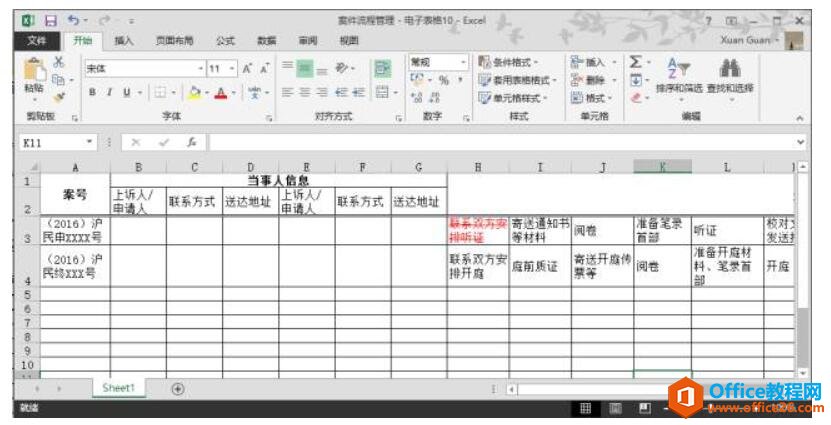This screenshot has height=425, width=831.
Task: Open the Conditional Formatting dropdown
Action: point(508,62)
